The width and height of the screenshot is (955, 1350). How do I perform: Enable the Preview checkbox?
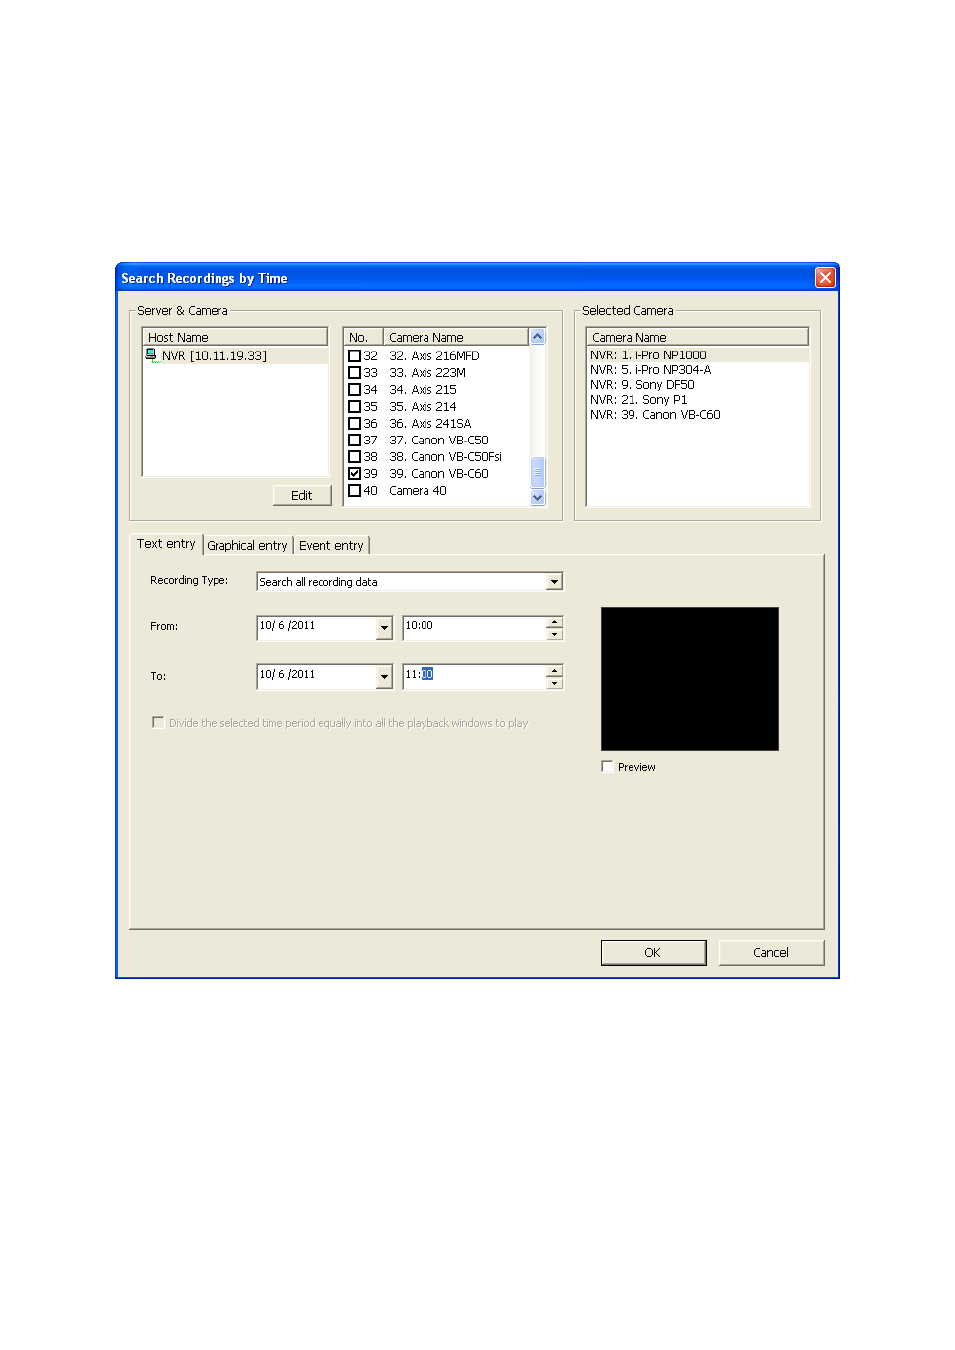click(607, 767)
